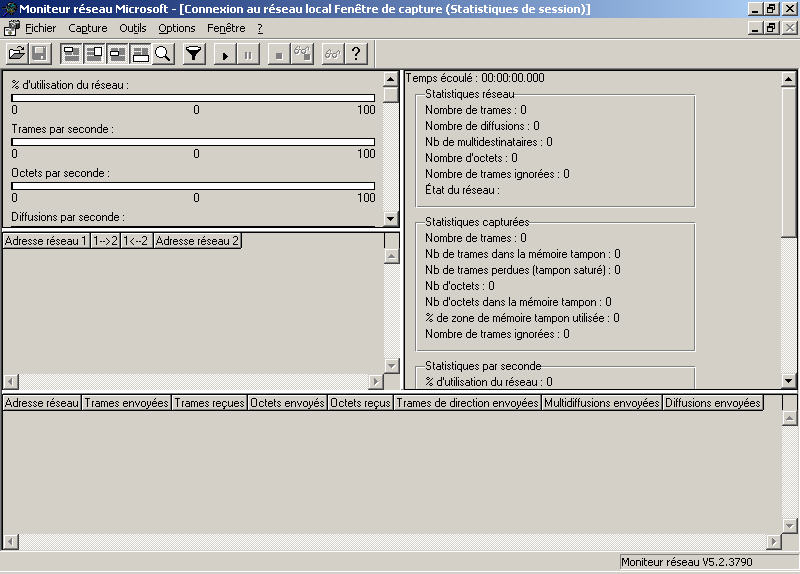This screenshot has width=800, height=574.
Task: Click the Diffusions envoyées column header
Action: (712, 403)
